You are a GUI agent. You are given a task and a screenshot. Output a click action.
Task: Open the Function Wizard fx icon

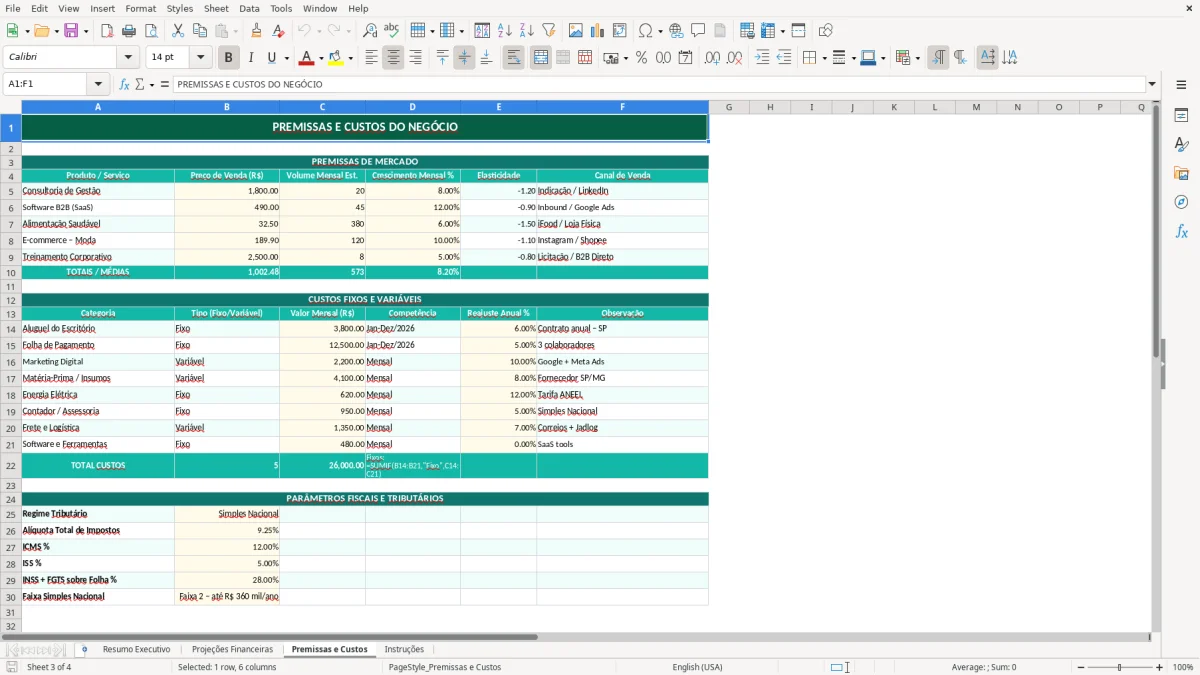click(x=124, y=85)
